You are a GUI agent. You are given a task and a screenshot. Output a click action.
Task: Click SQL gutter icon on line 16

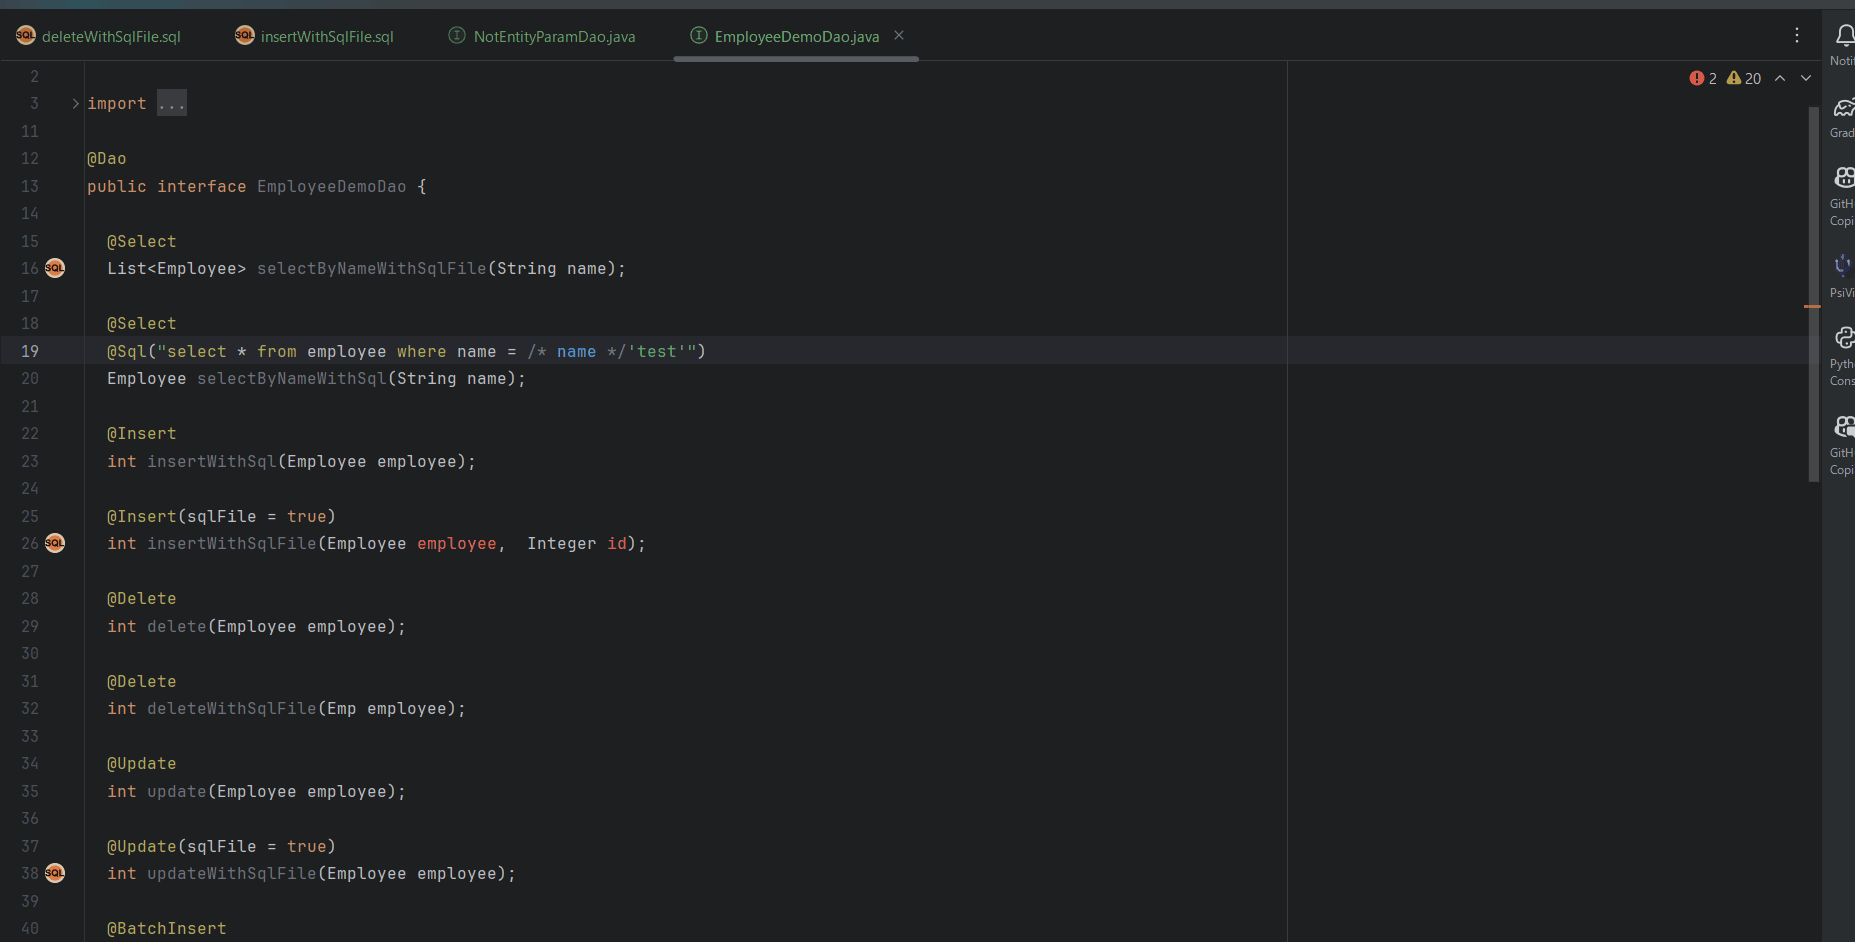tap(55, 268)
